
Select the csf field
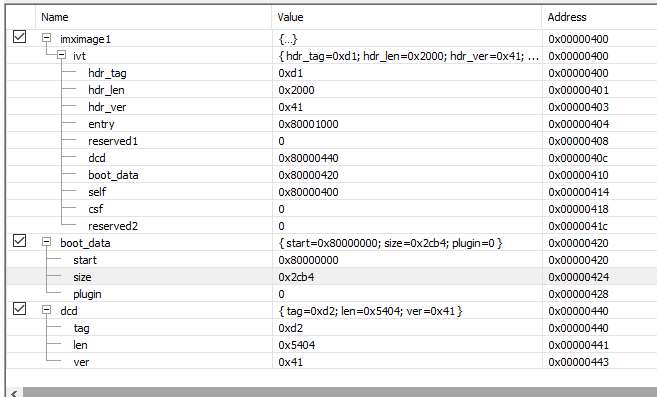point(96,209)
